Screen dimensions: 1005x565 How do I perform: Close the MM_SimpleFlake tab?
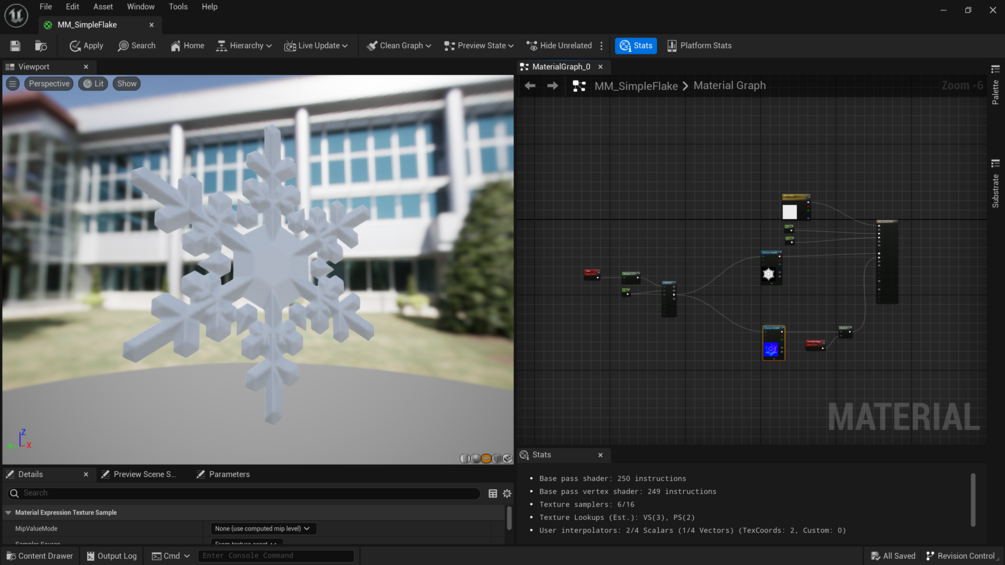[152, 25]
